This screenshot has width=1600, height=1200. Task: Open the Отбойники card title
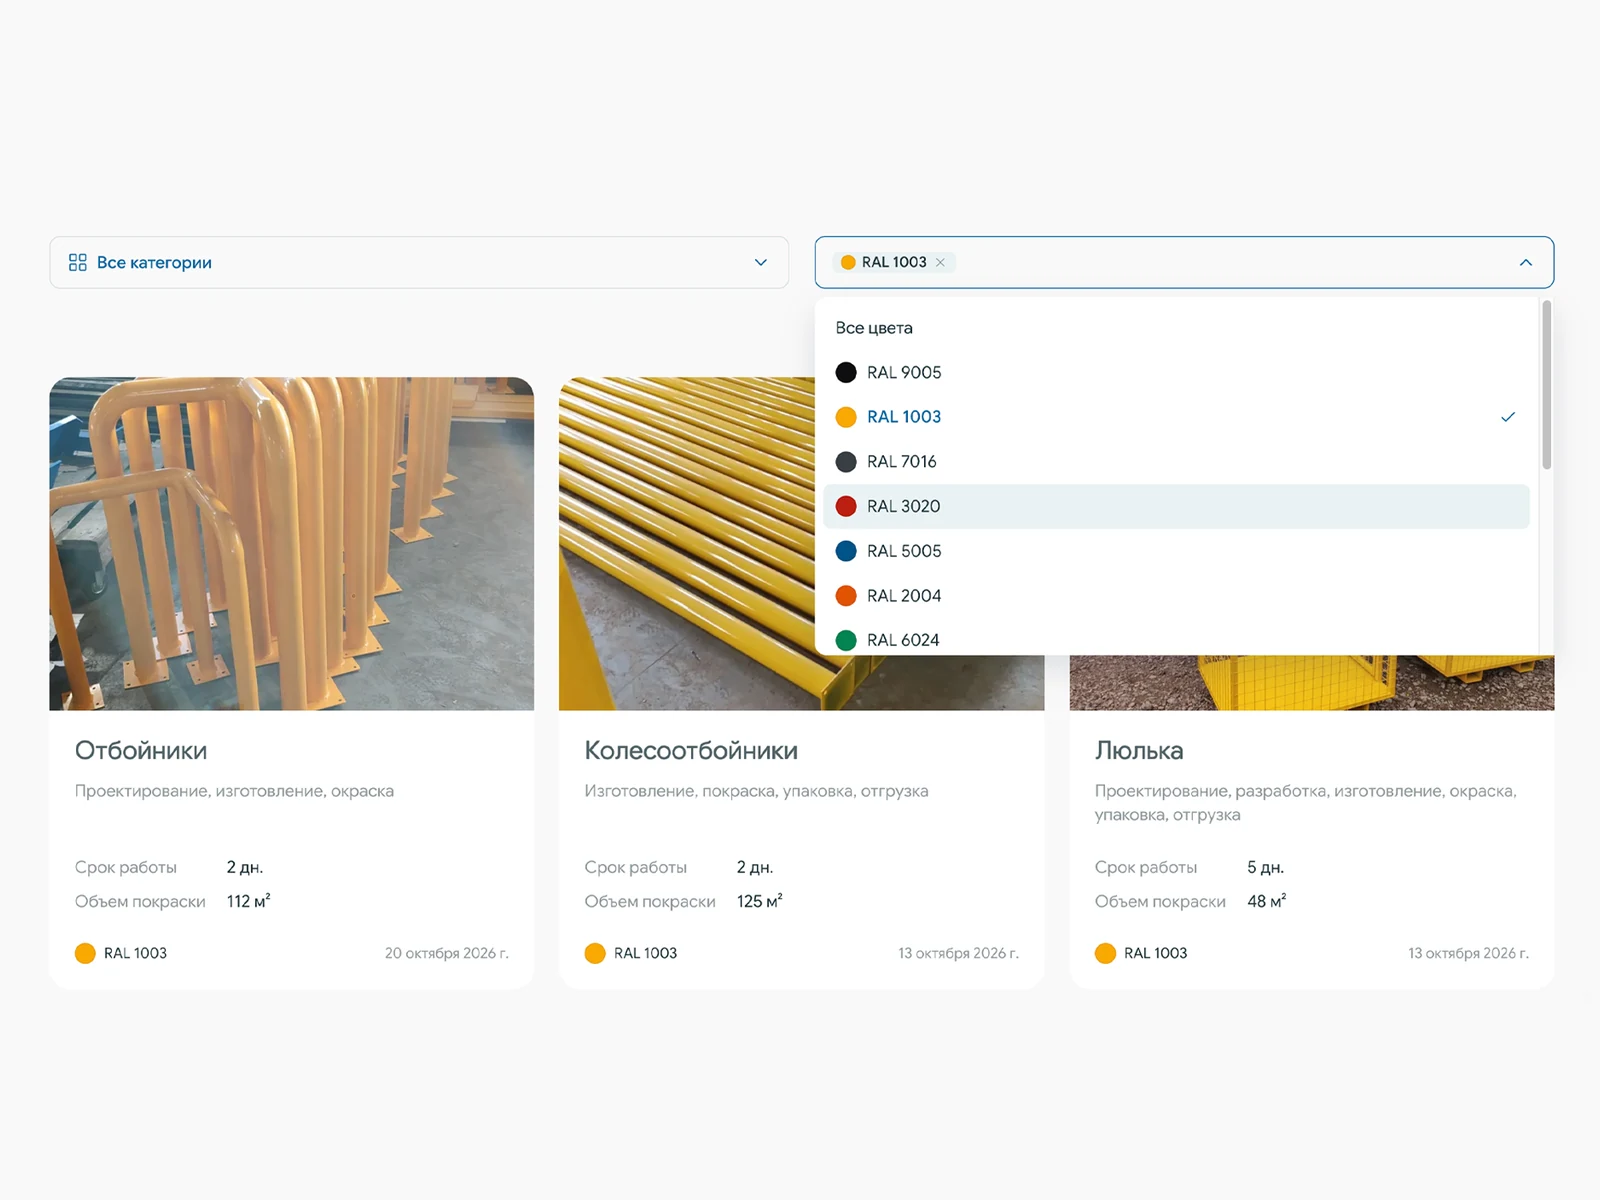pos(141,750)
